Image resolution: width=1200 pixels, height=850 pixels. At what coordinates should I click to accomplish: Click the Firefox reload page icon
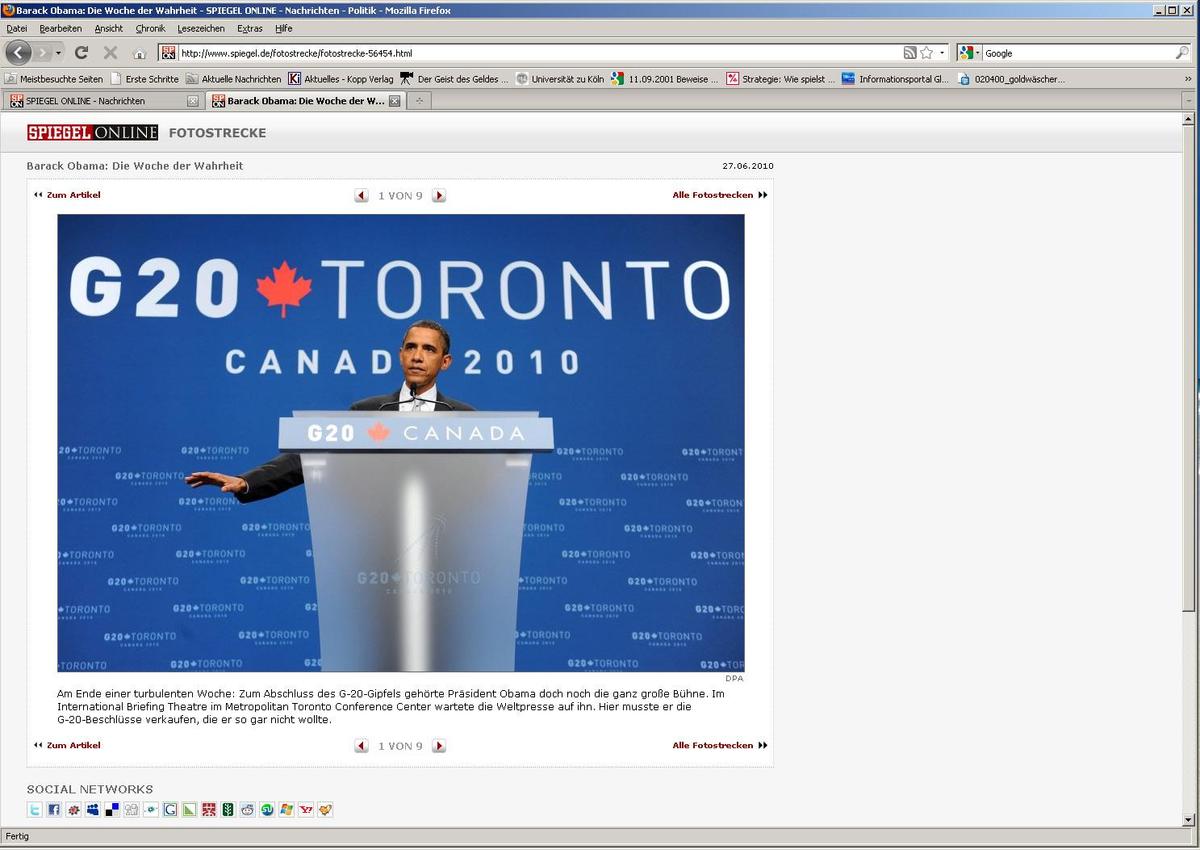click(82, 53)
